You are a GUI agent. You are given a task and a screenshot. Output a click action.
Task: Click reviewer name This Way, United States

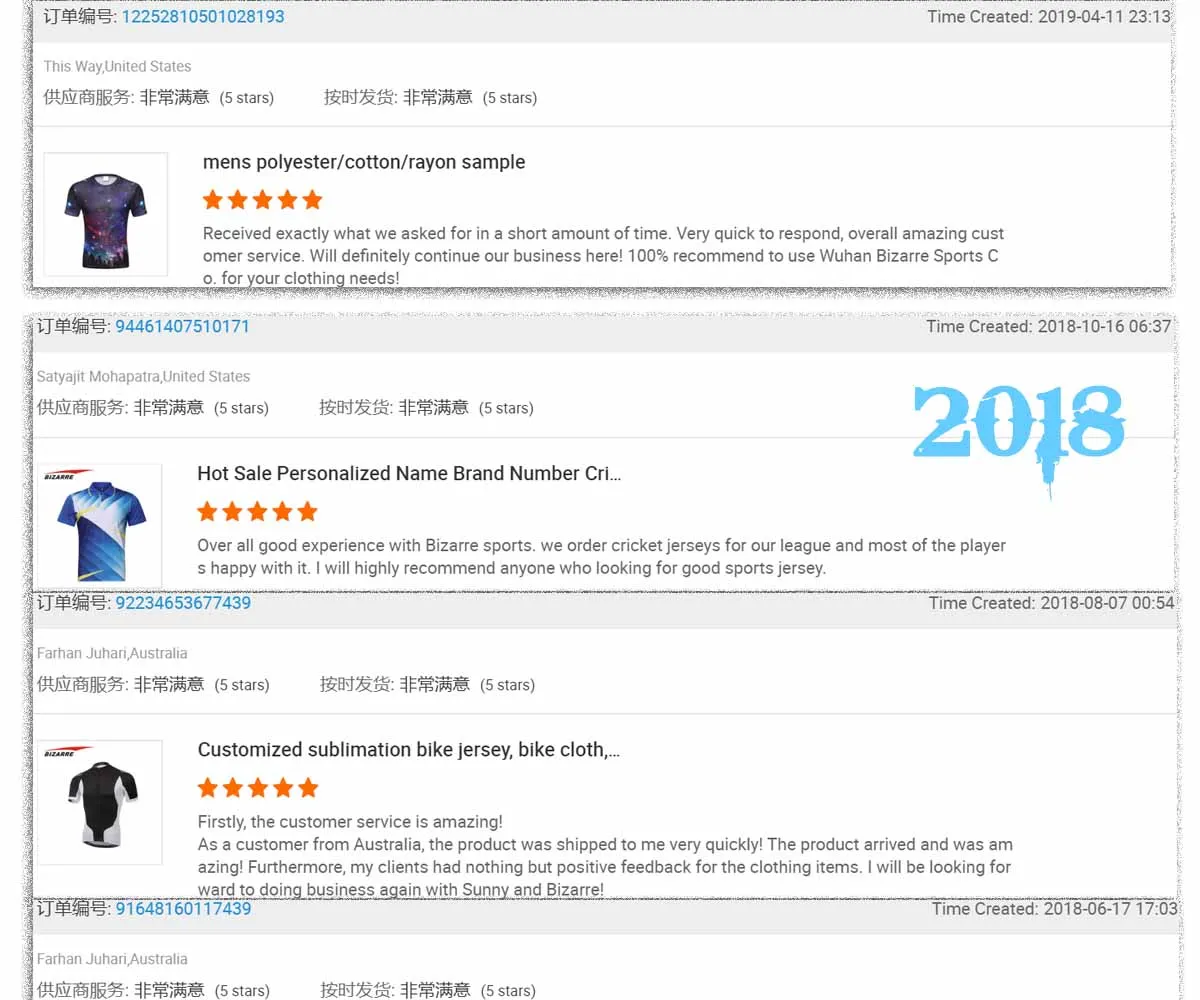(117, 67)
